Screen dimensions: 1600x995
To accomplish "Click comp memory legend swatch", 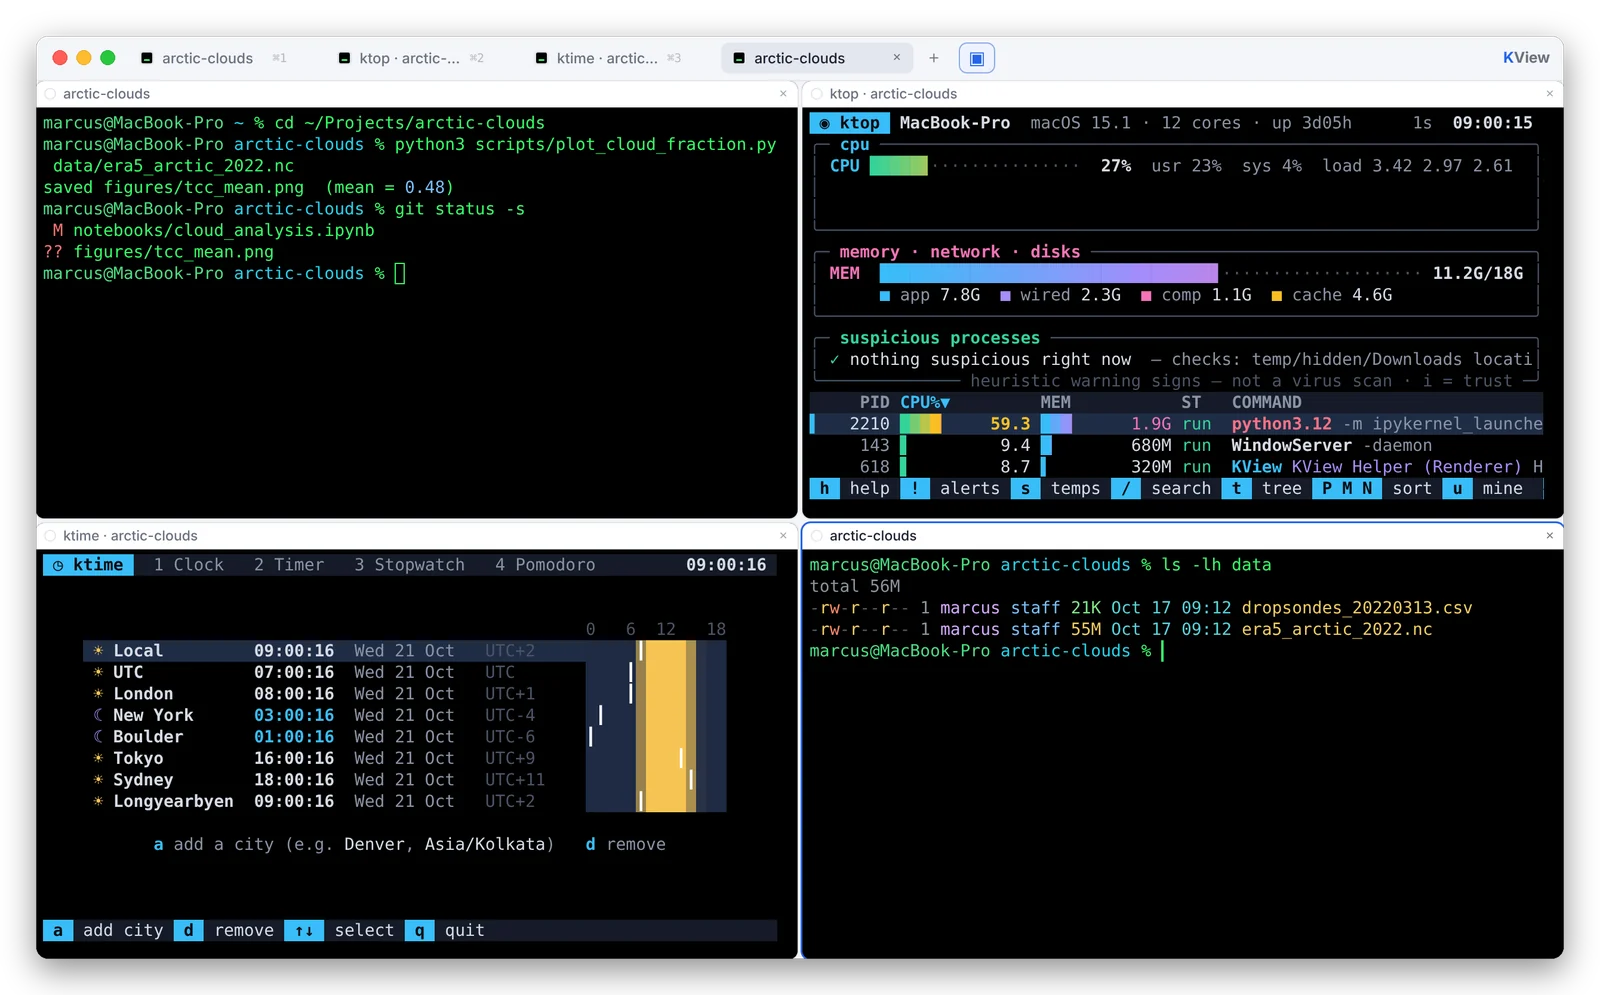I will (1146, 296).
